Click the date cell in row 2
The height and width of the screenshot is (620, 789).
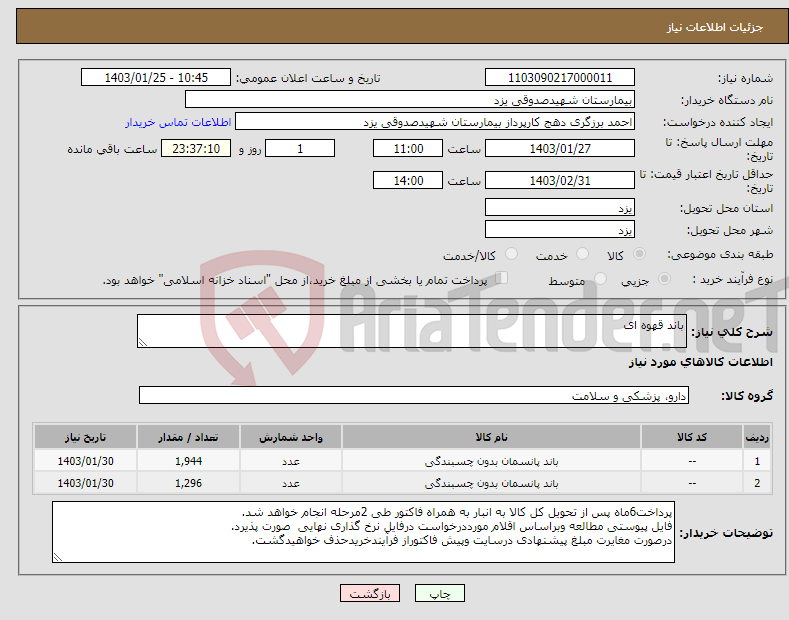86,483
